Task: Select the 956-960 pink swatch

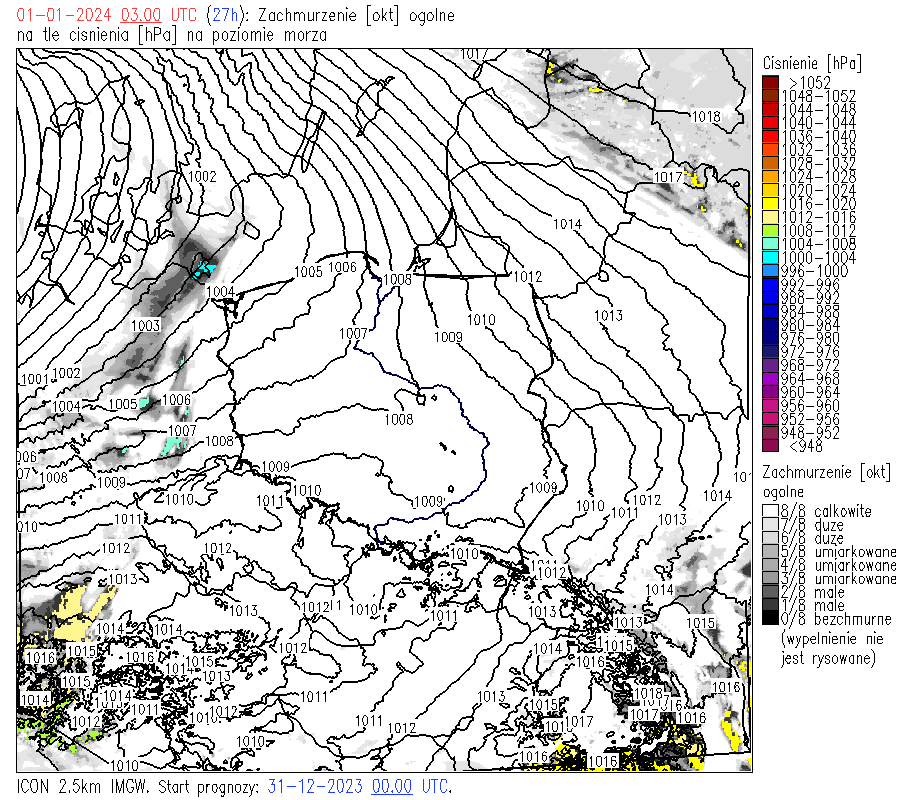Action: click(770, 406)
